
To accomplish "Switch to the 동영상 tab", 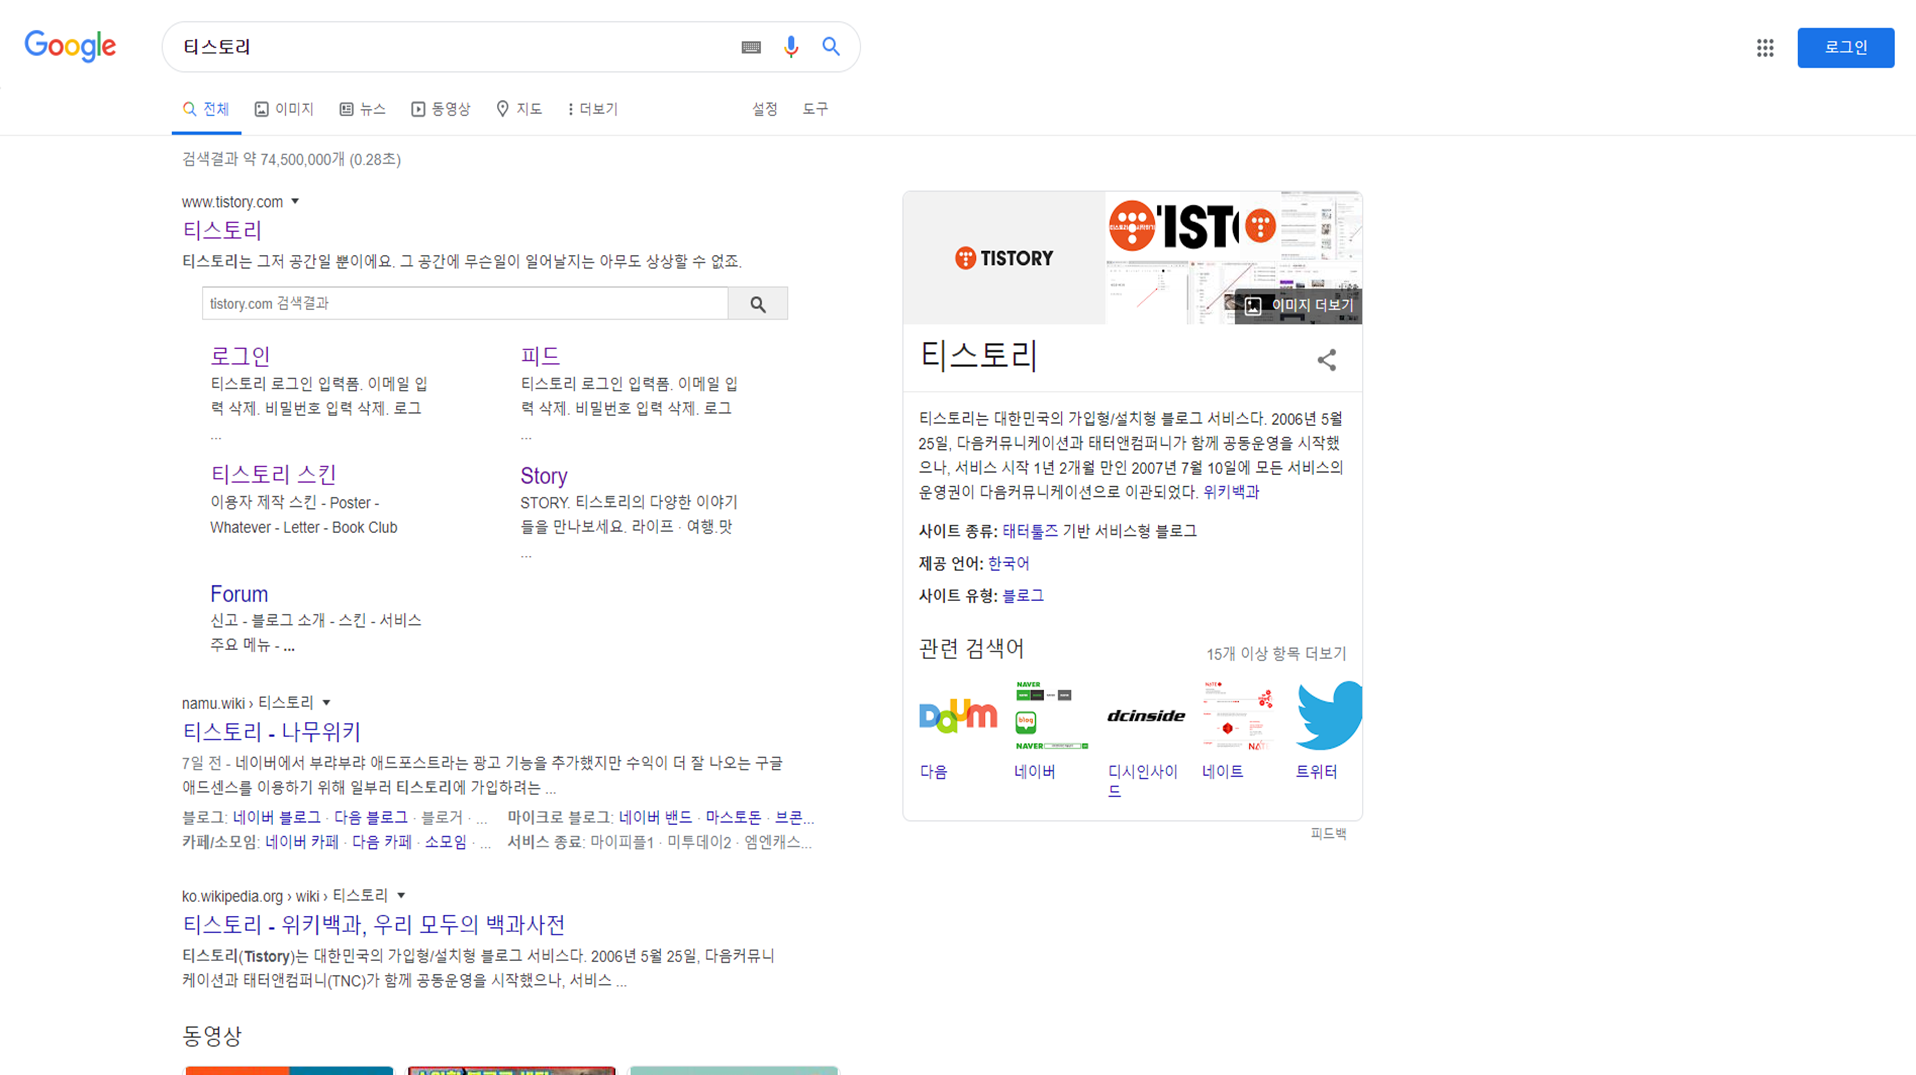I will coord(440,109).
